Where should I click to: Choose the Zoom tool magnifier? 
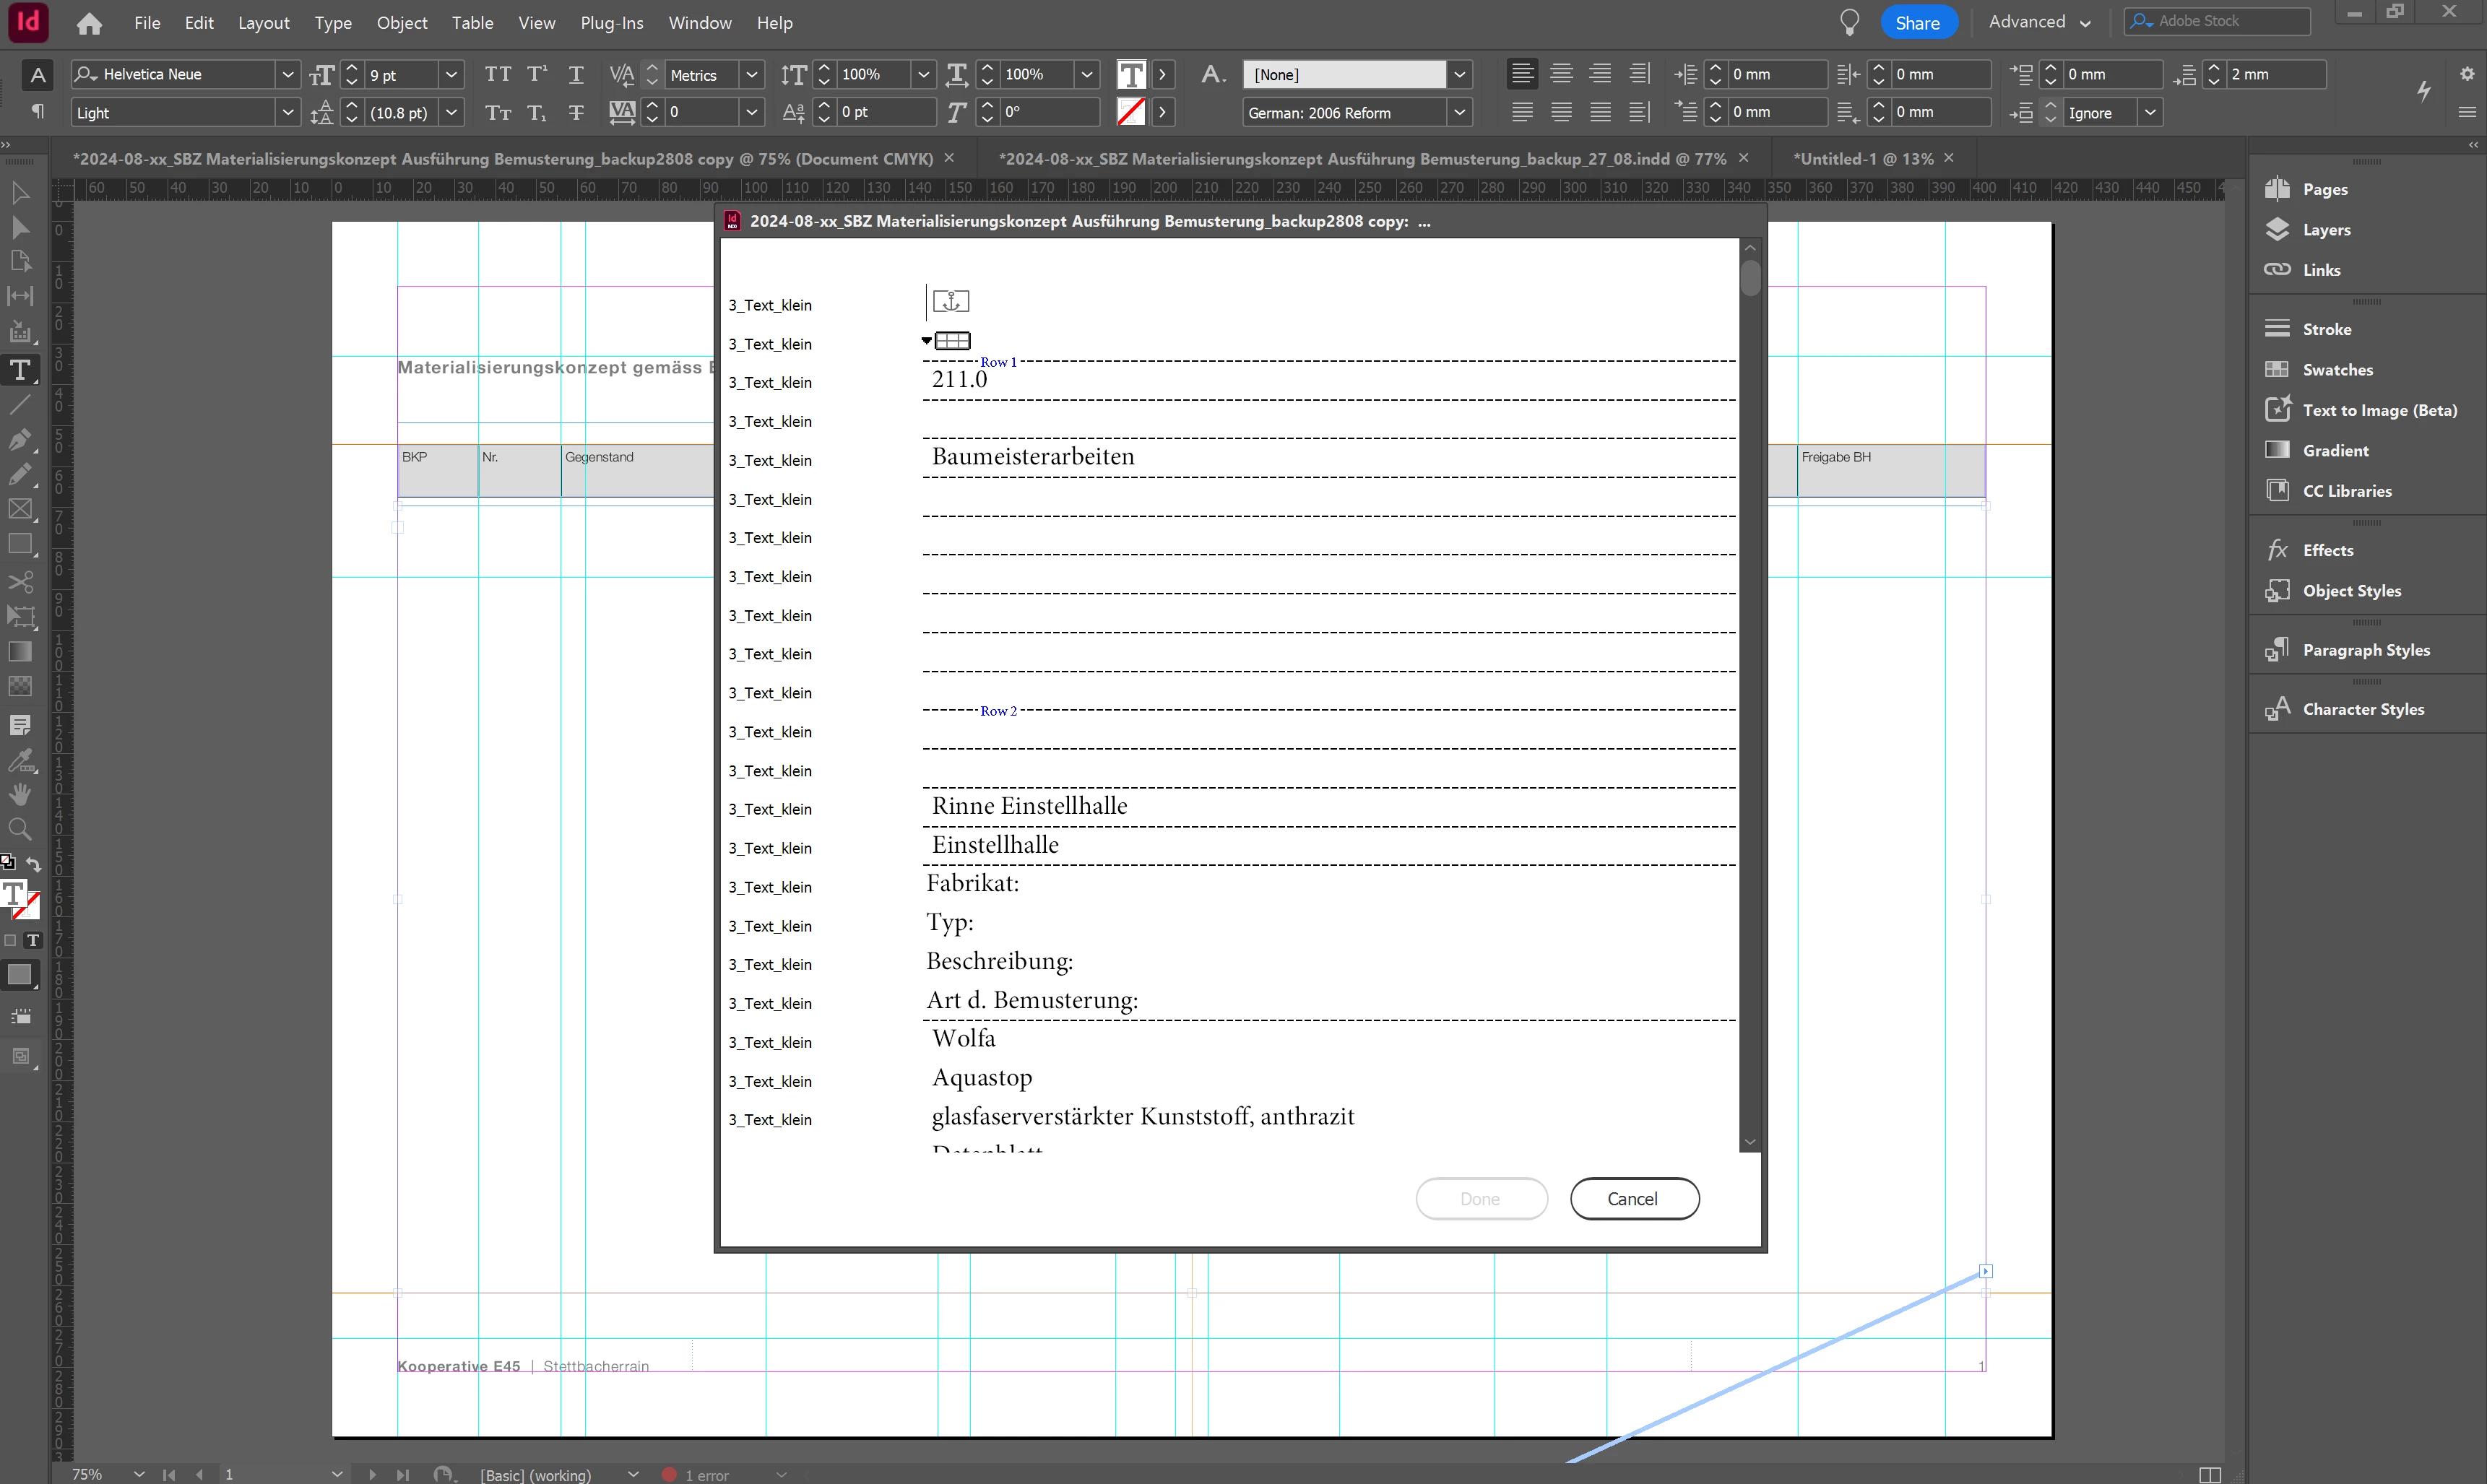tap(20, 829)
